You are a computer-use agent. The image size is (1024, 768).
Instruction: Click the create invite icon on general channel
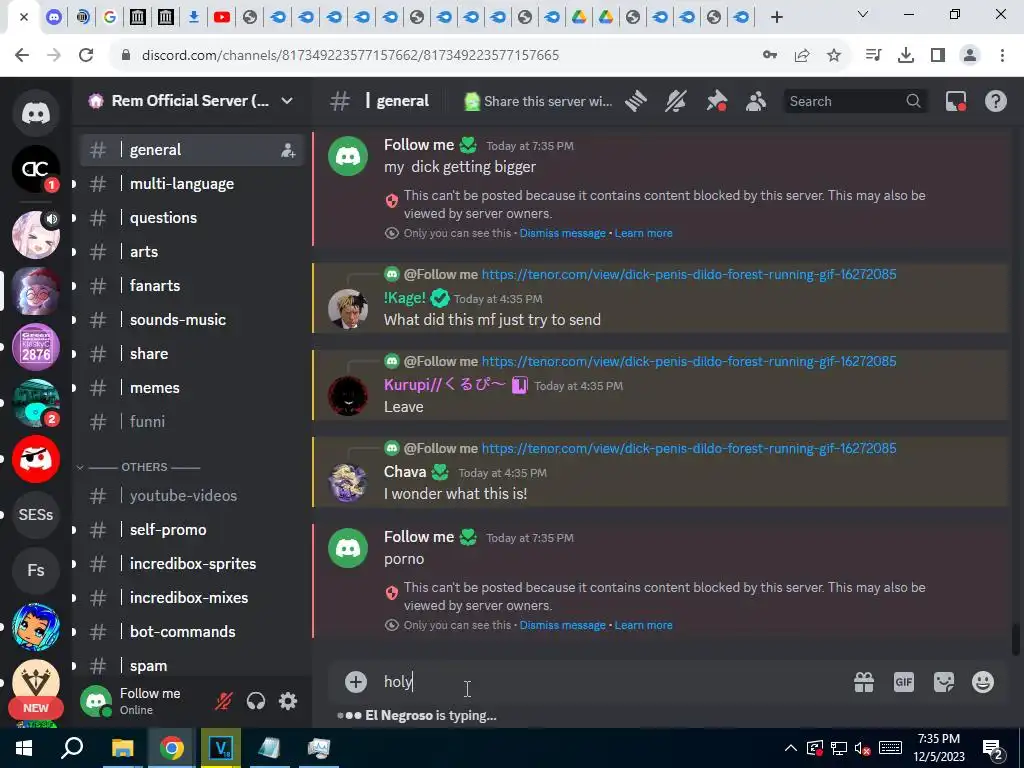288,150
